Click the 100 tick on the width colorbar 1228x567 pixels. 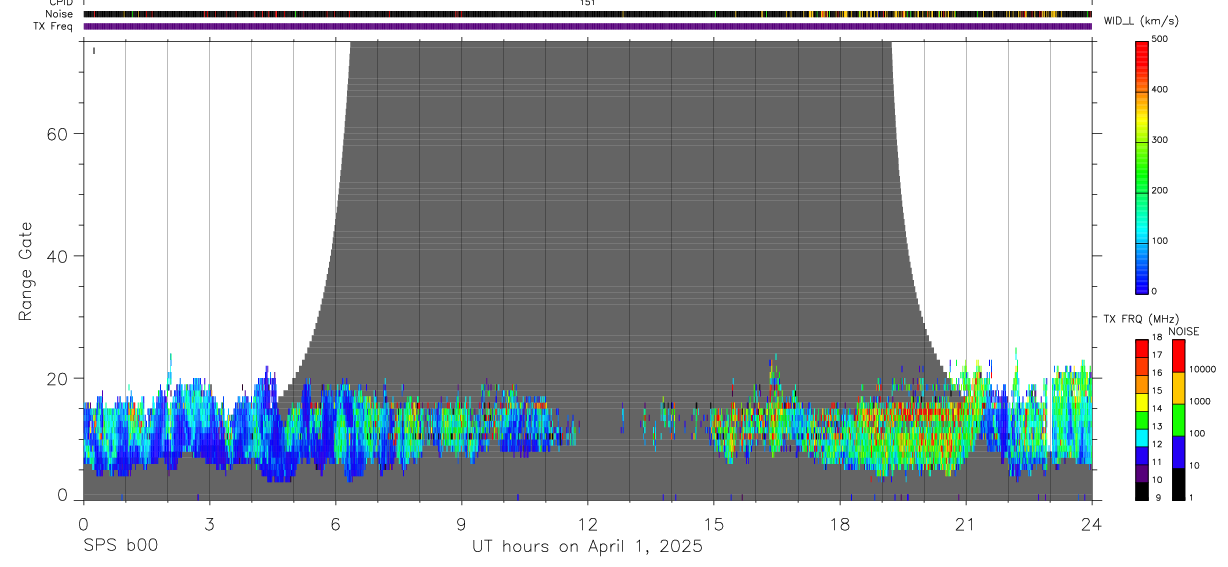coord(1162,241)
